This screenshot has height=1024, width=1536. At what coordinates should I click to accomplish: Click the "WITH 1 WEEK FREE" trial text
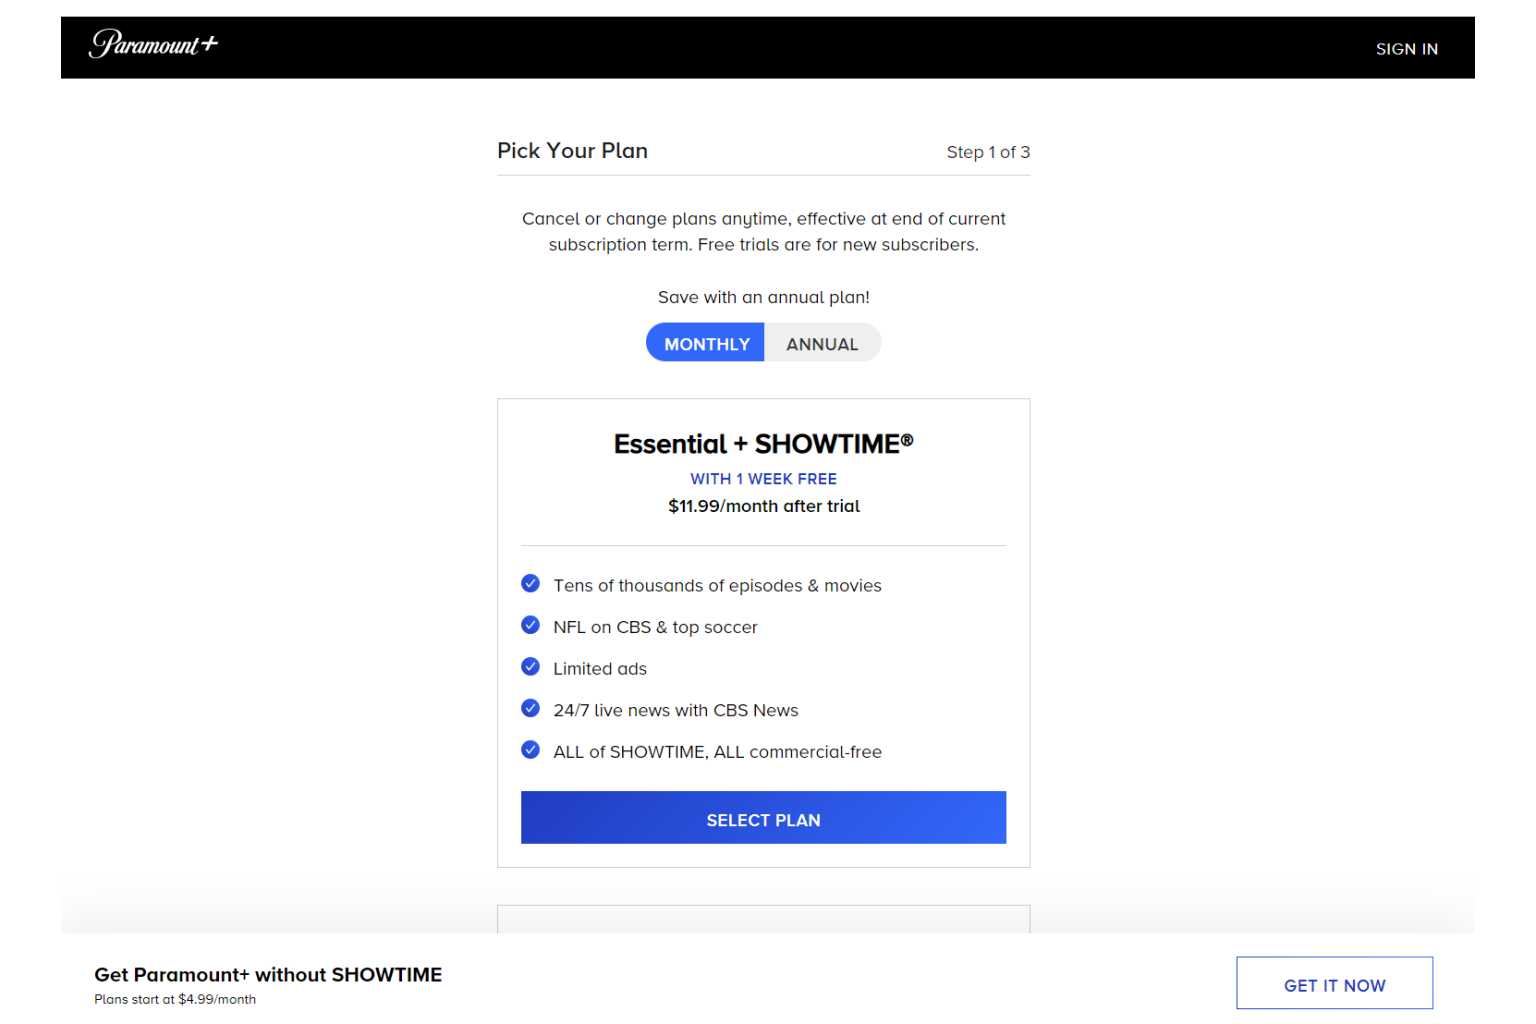coord(763,479)
